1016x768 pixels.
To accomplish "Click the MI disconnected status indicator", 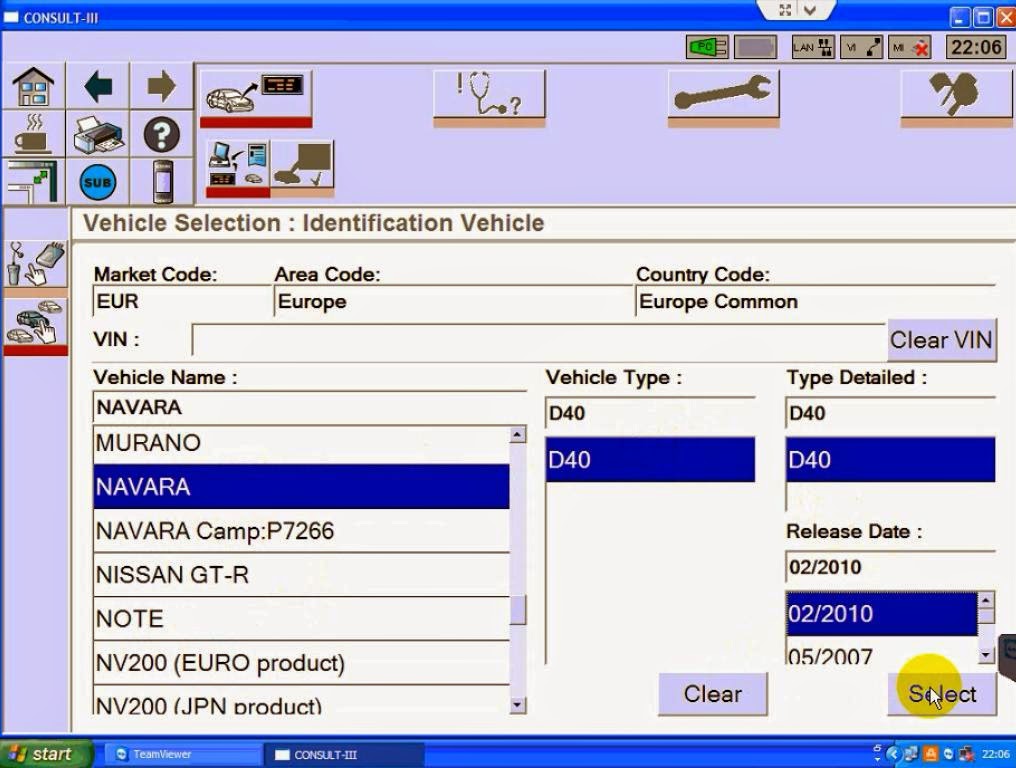I will [x=910, y=47].
